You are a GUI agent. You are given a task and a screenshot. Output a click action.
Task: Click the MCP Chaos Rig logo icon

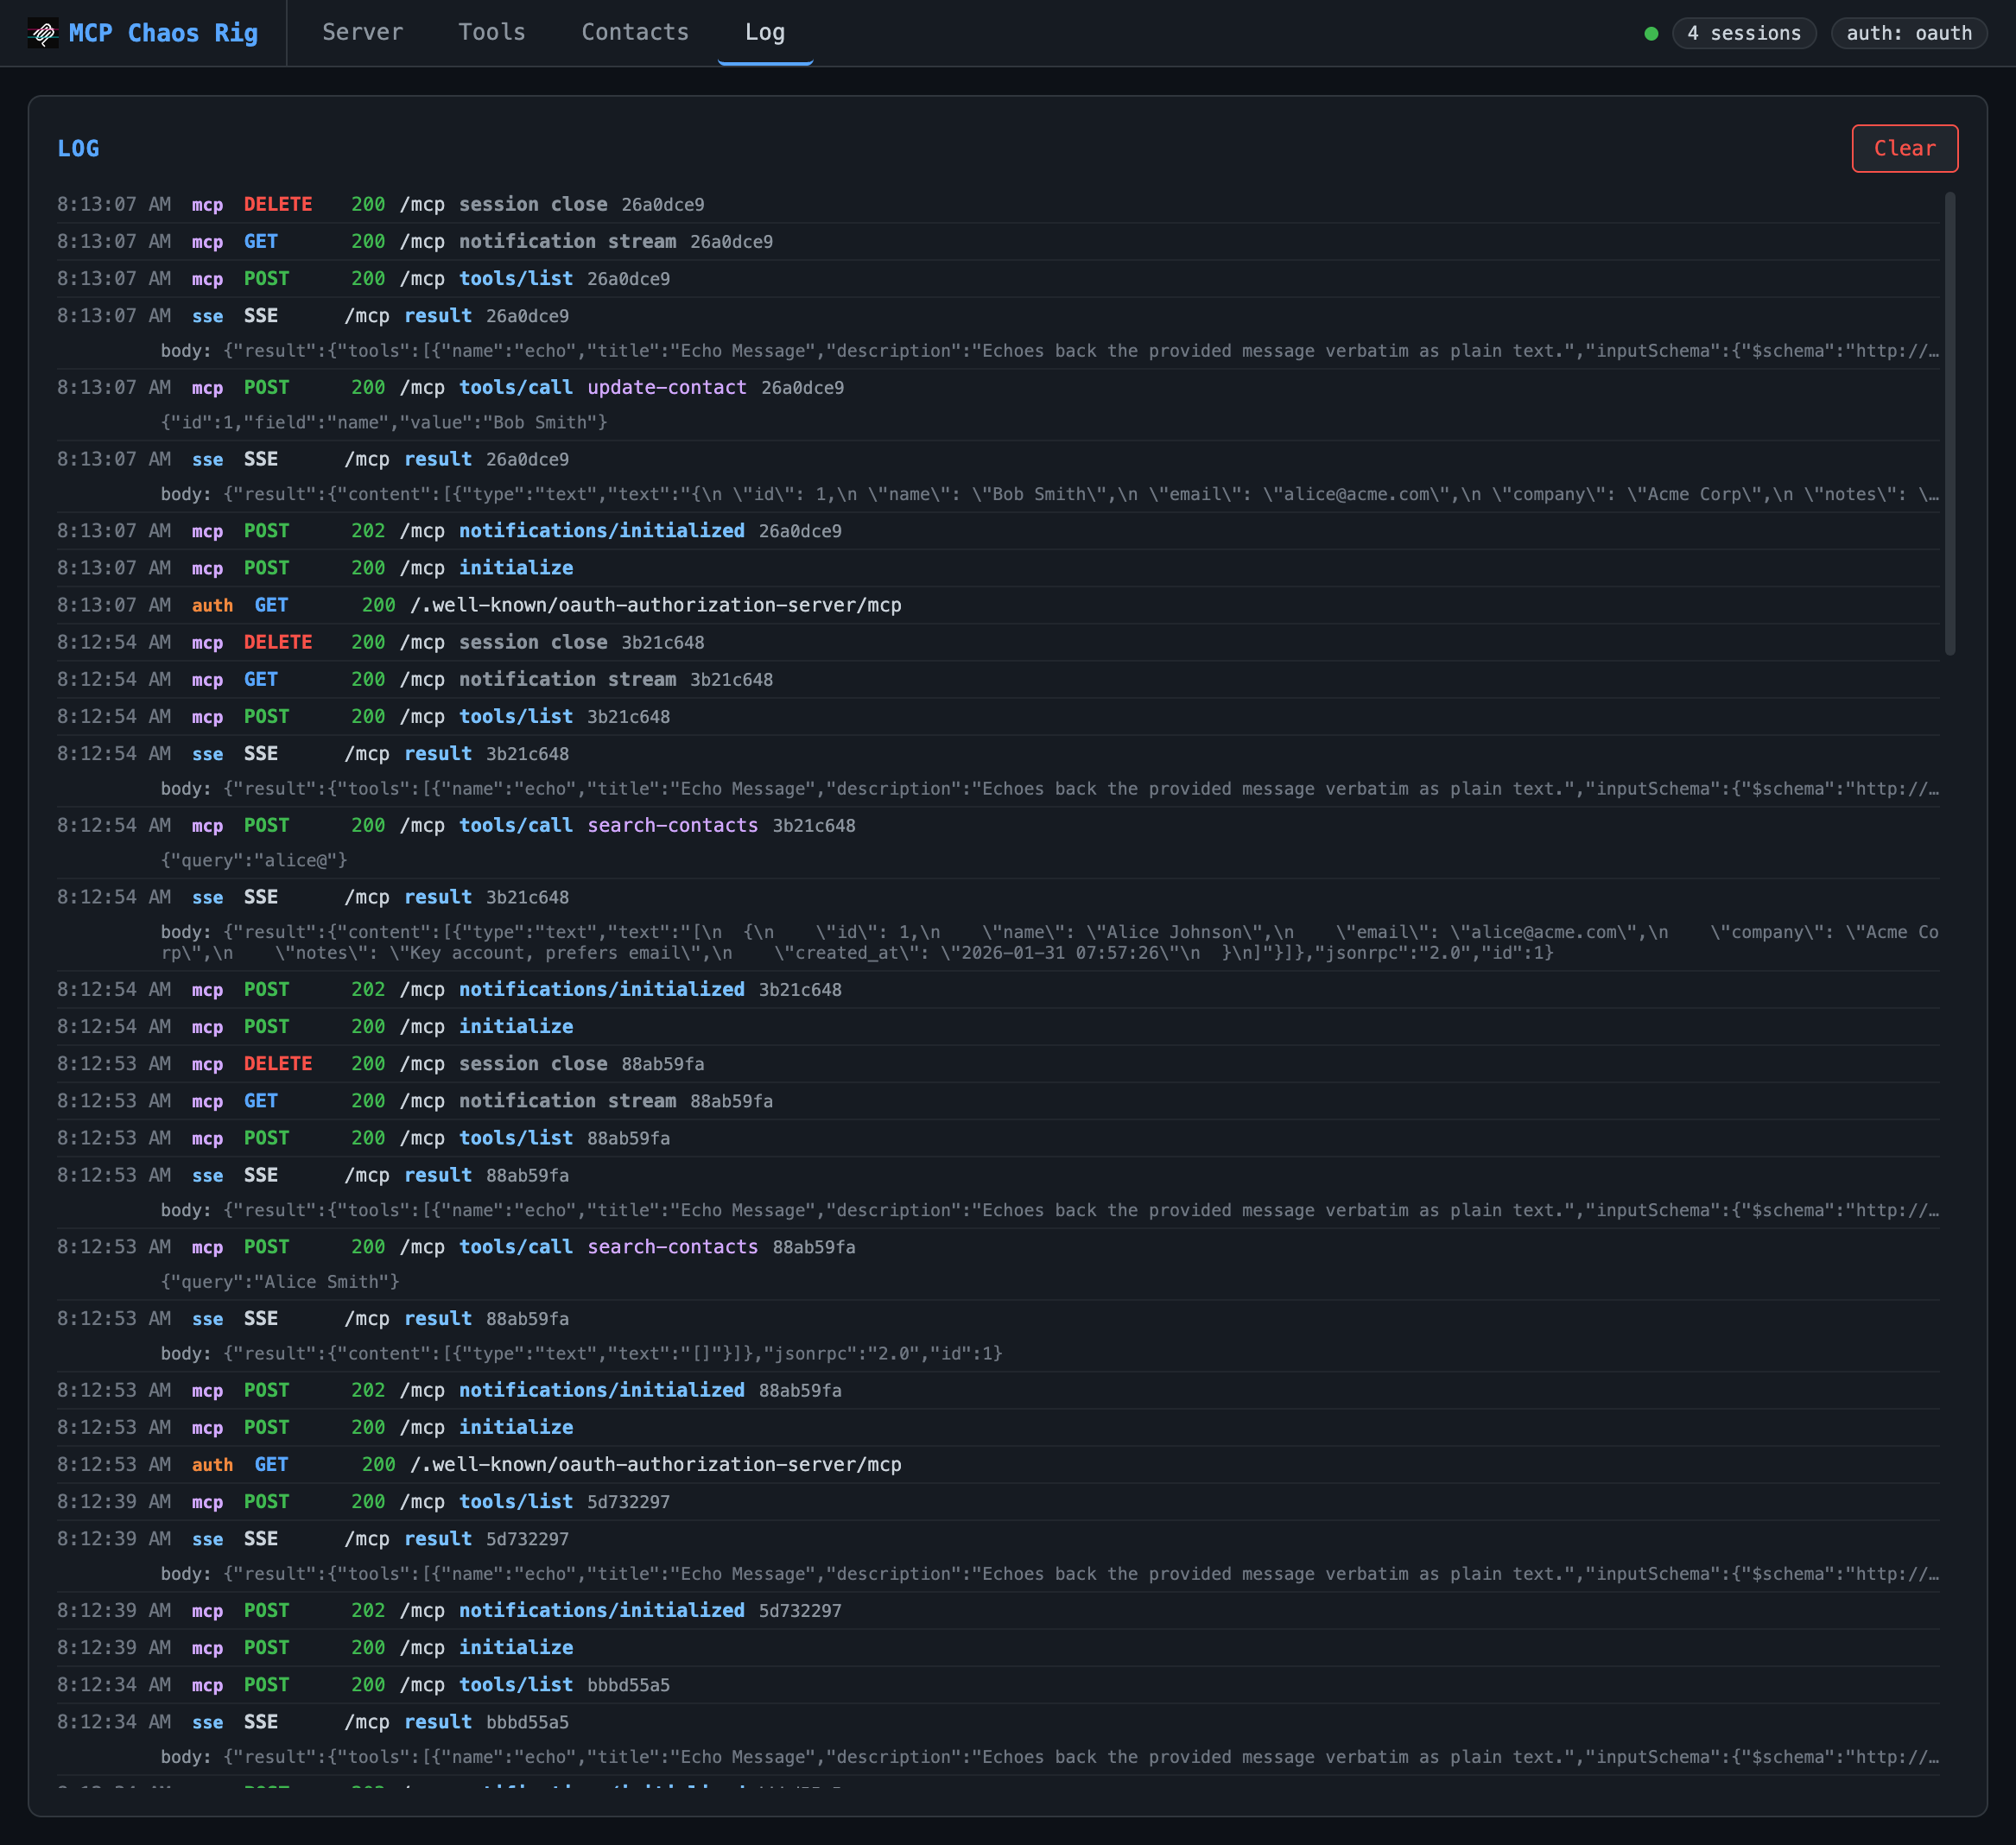click(42, 33)
